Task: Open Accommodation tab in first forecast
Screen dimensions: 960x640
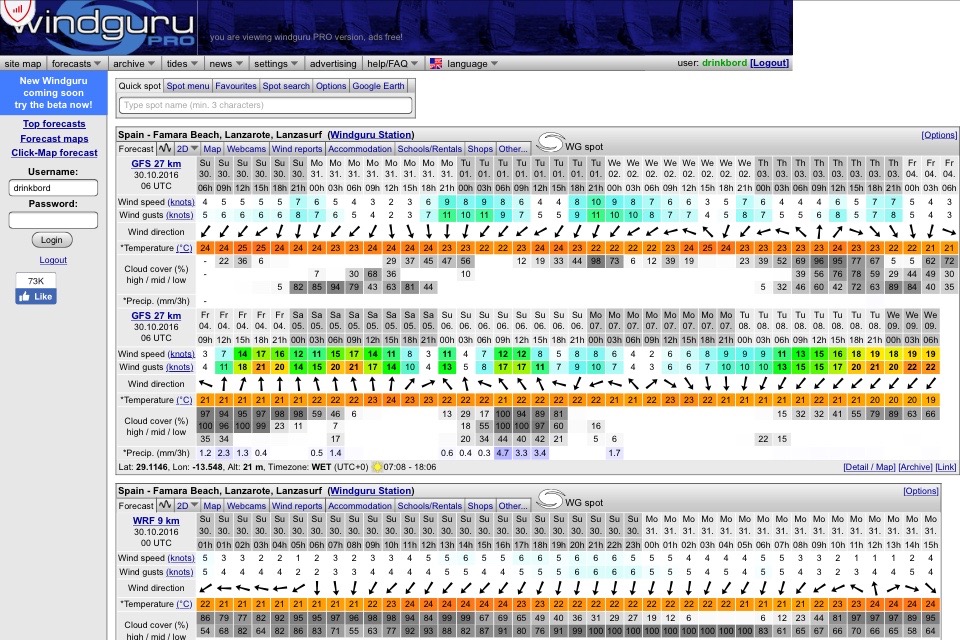Action: tap(359, 149)
